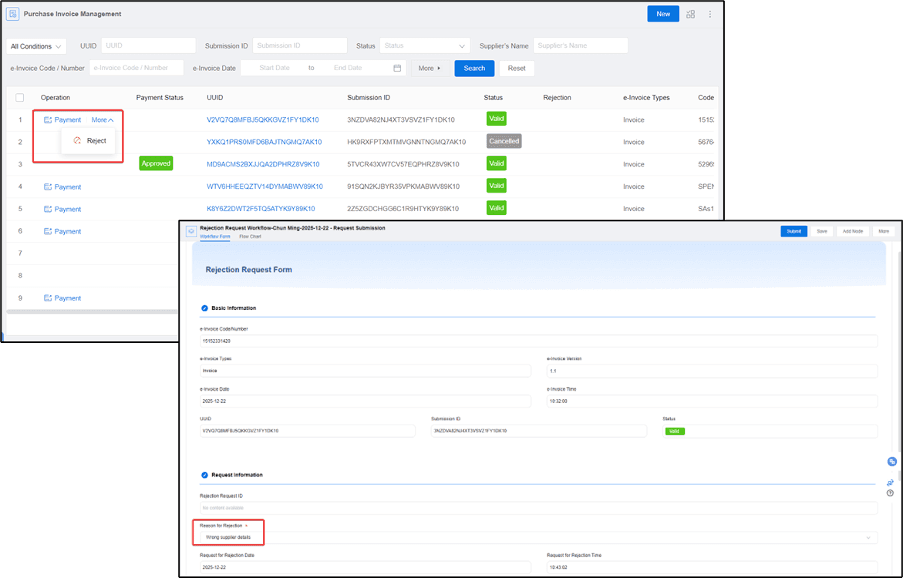Screen dimensions: 904x578
Task: Click the Operation column header
Action: (55, 97)
